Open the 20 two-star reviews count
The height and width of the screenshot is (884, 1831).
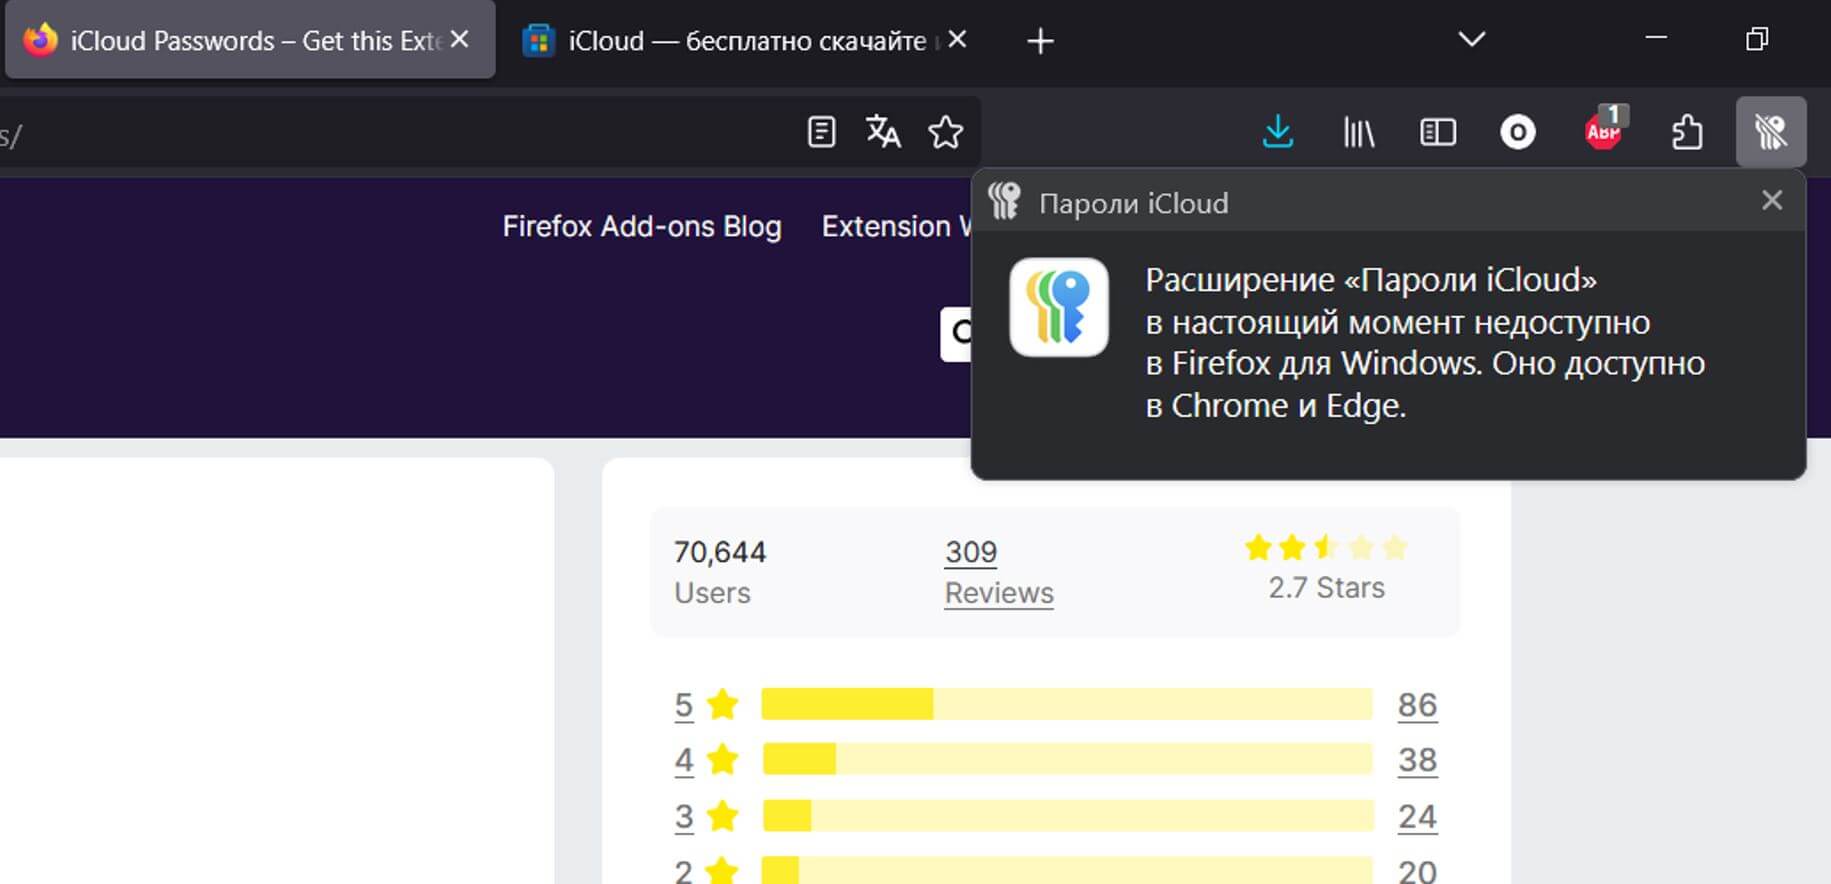[1417, 870]
